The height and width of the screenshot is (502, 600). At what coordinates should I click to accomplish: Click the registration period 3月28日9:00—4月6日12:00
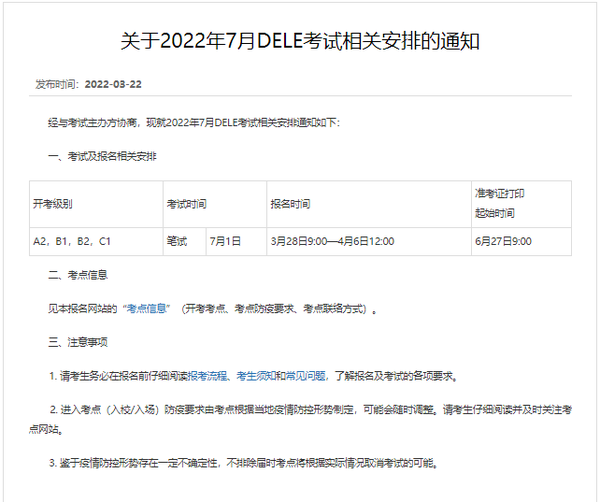pyautogui.click(x=369, y=241)
